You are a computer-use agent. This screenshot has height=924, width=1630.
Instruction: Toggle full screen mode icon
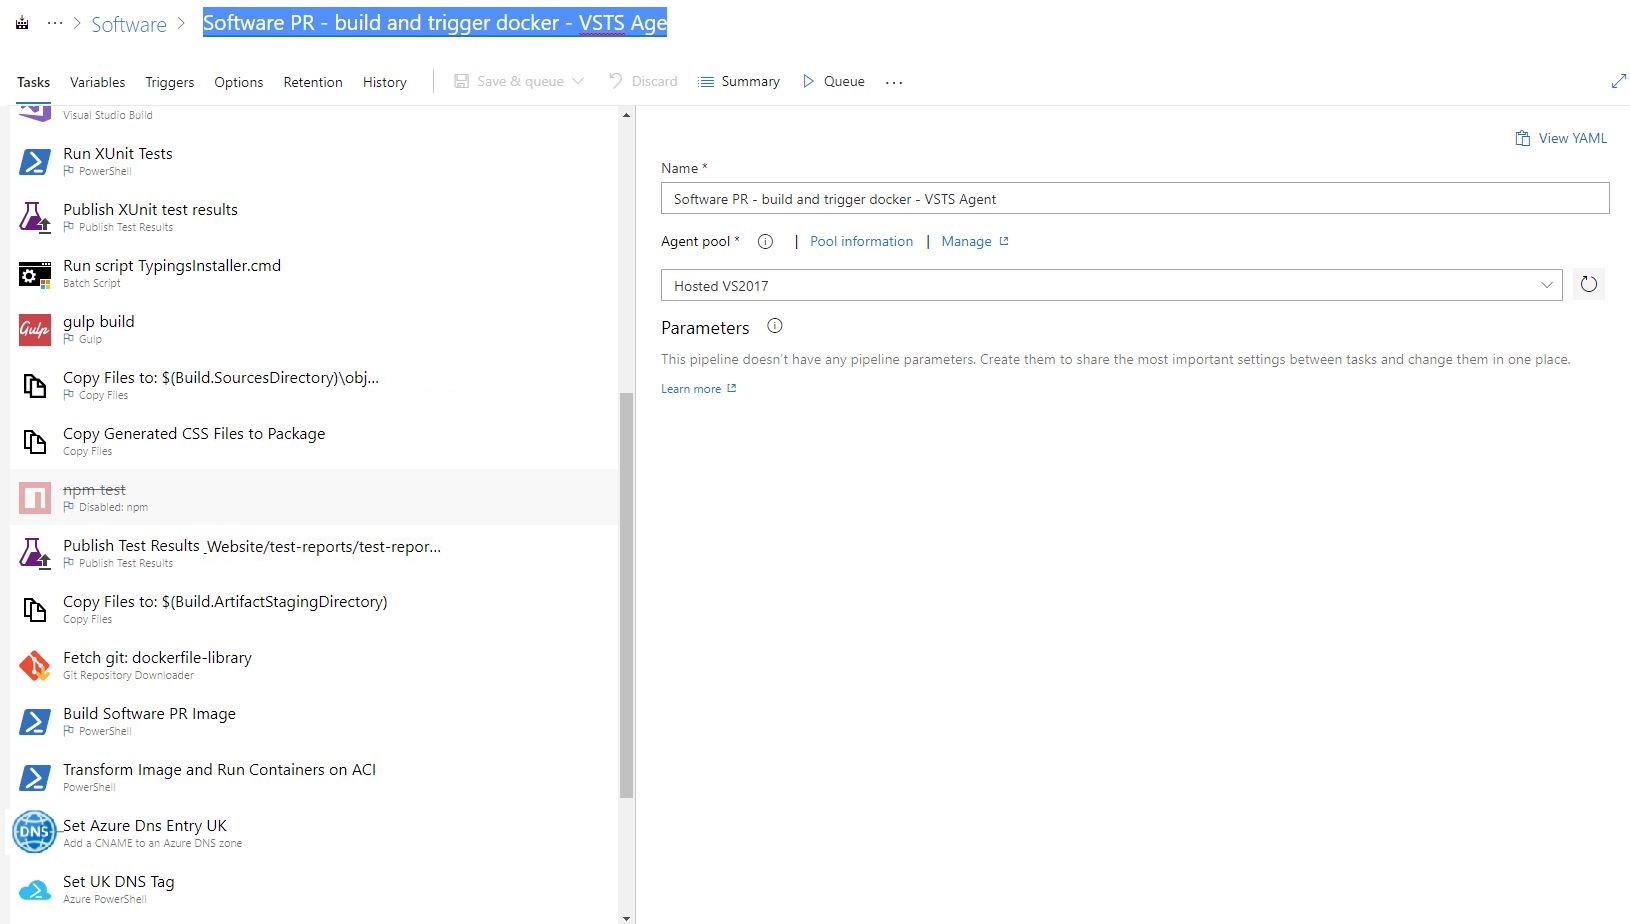pyautogui.click(x=1619, y=81)
